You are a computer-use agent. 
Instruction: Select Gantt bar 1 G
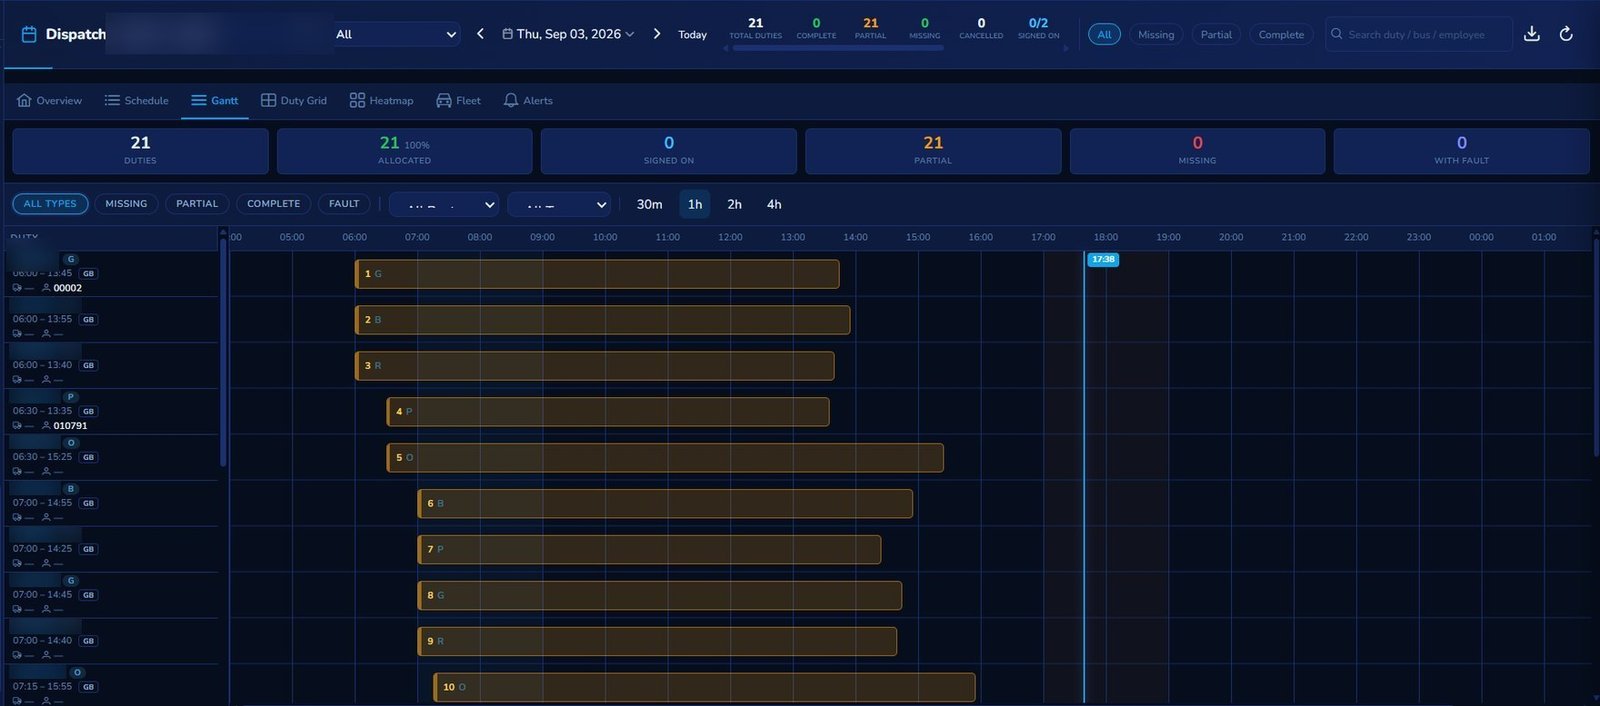pyautogui.click(x=597, y=274)
